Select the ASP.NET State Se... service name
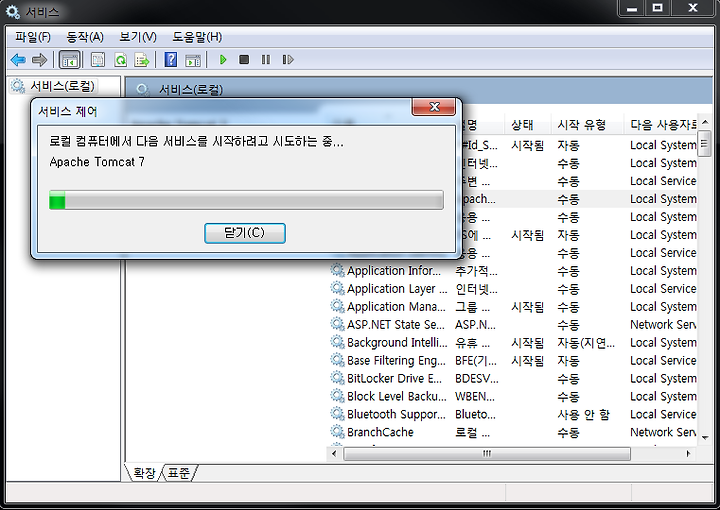Image resolution: width=720 pixels, height=510 pixels. 395,324
